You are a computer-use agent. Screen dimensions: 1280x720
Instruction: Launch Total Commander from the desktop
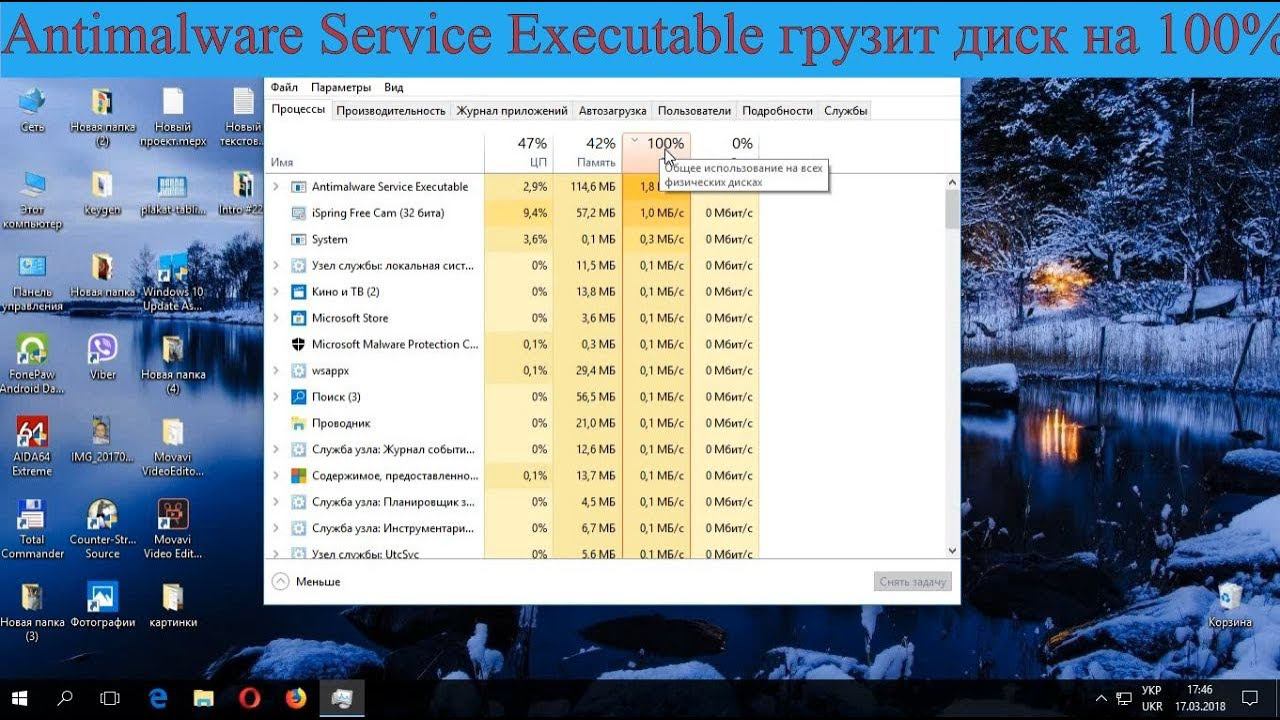[33, 528]
